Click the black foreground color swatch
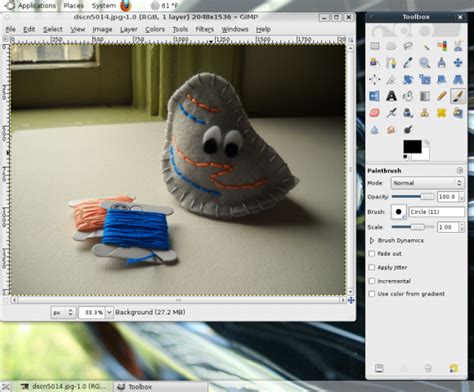The image size is (474, 392). 412,146
